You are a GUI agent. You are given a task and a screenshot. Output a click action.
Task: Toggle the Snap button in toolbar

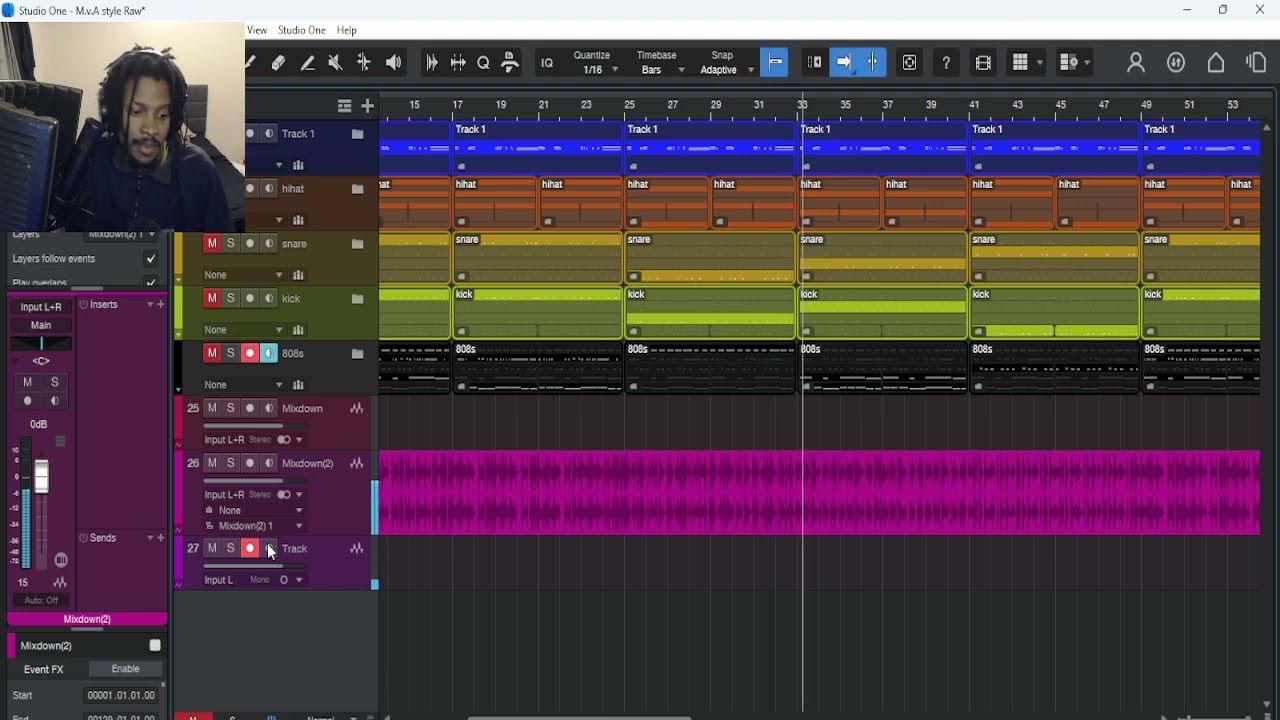pos(775,62)
